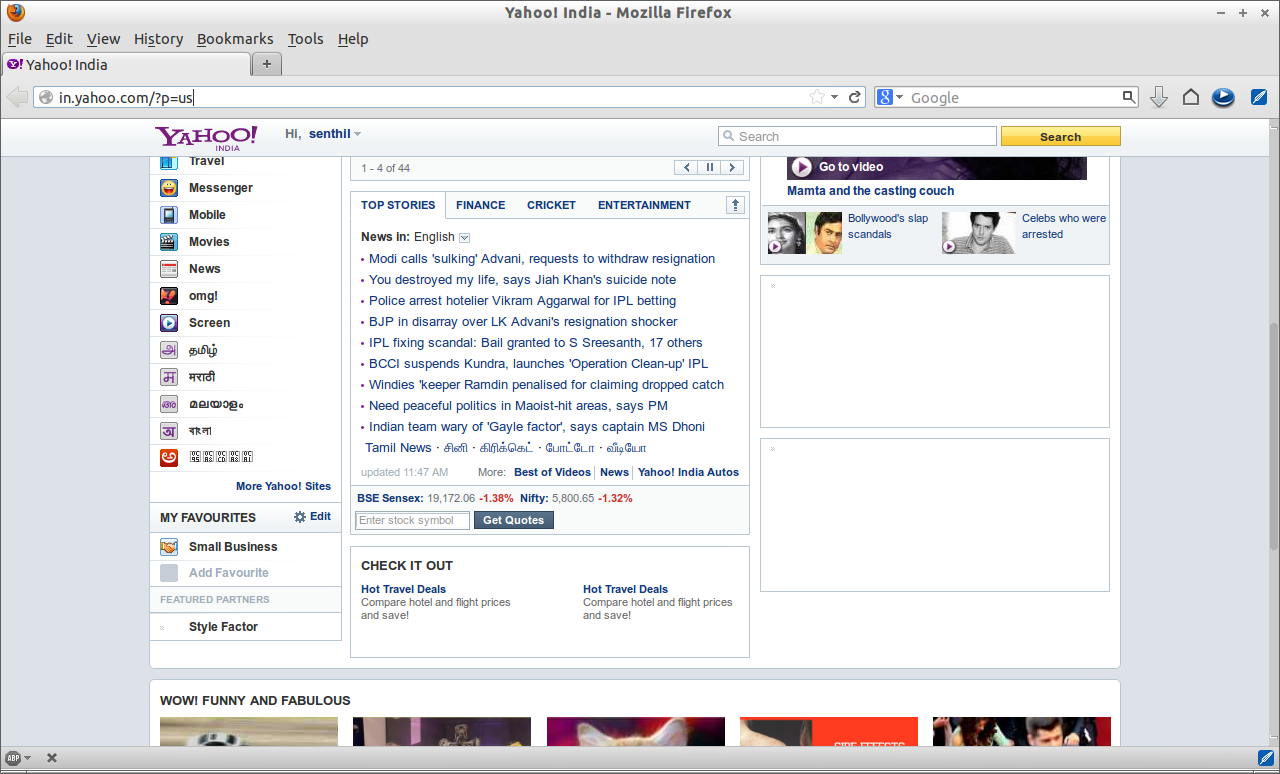Select the TOP STORIES tab

click(x=398, y=205)
